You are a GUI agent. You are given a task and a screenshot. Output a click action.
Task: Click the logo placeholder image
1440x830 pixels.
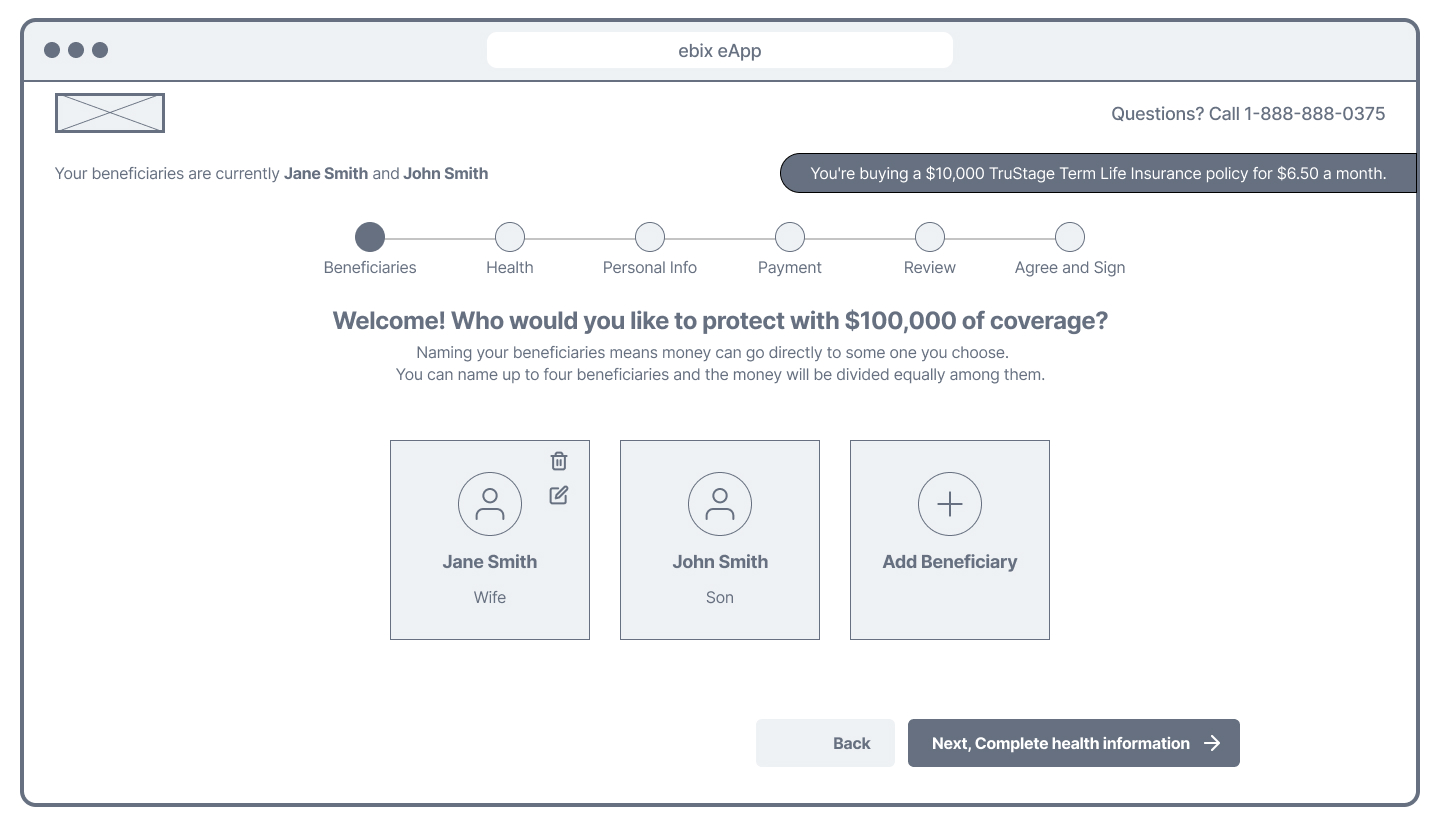click(x=110, y=113)
